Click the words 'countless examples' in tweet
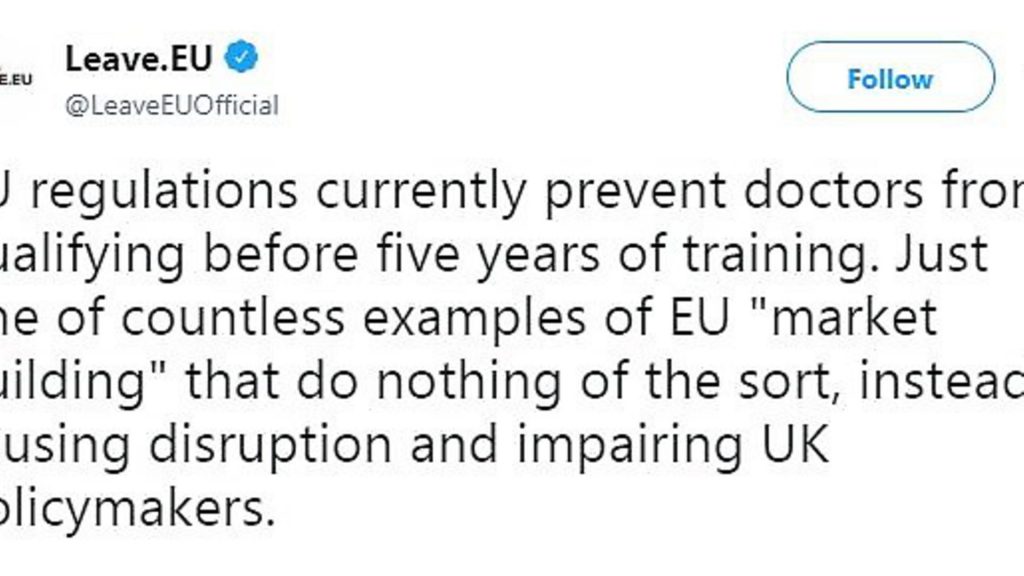The height and width of the screenshot is (576, 1024). [x=353, y=318]
